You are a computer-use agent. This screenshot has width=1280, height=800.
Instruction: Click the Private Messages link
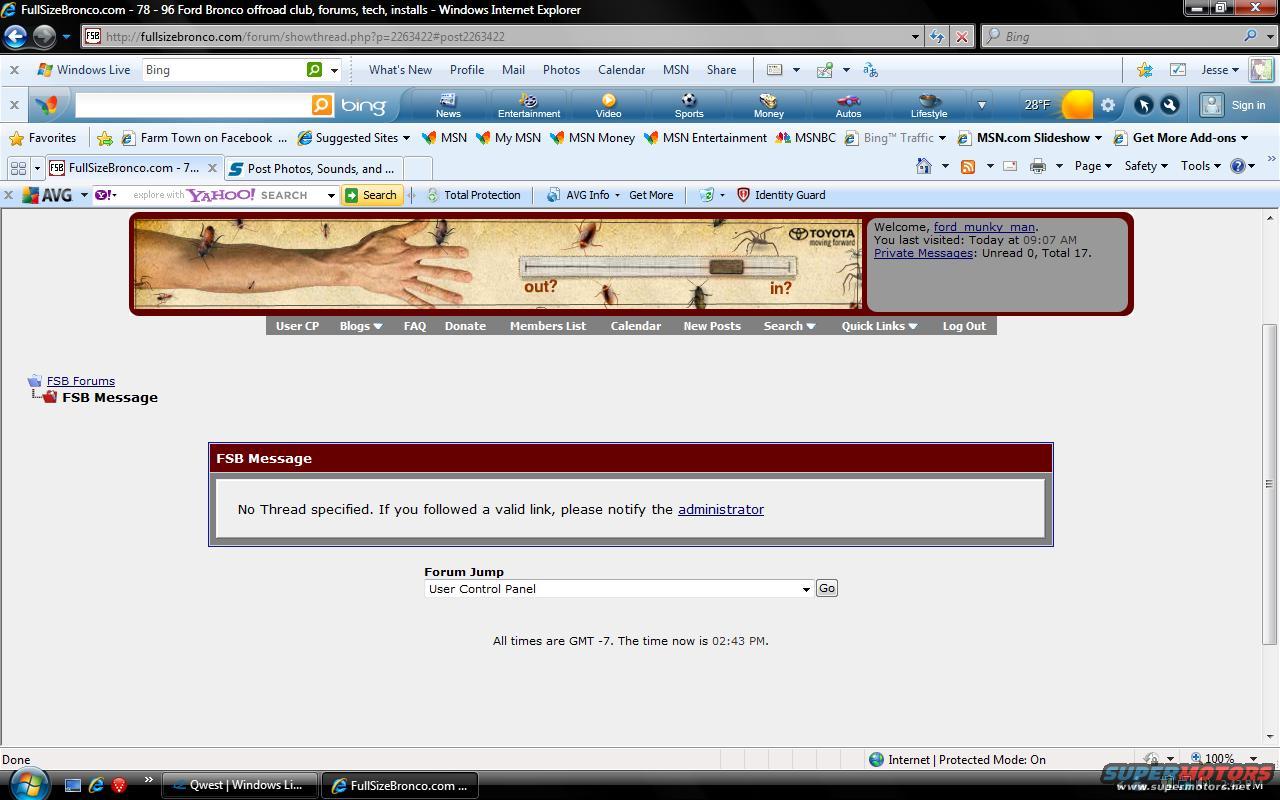[923, 253]
